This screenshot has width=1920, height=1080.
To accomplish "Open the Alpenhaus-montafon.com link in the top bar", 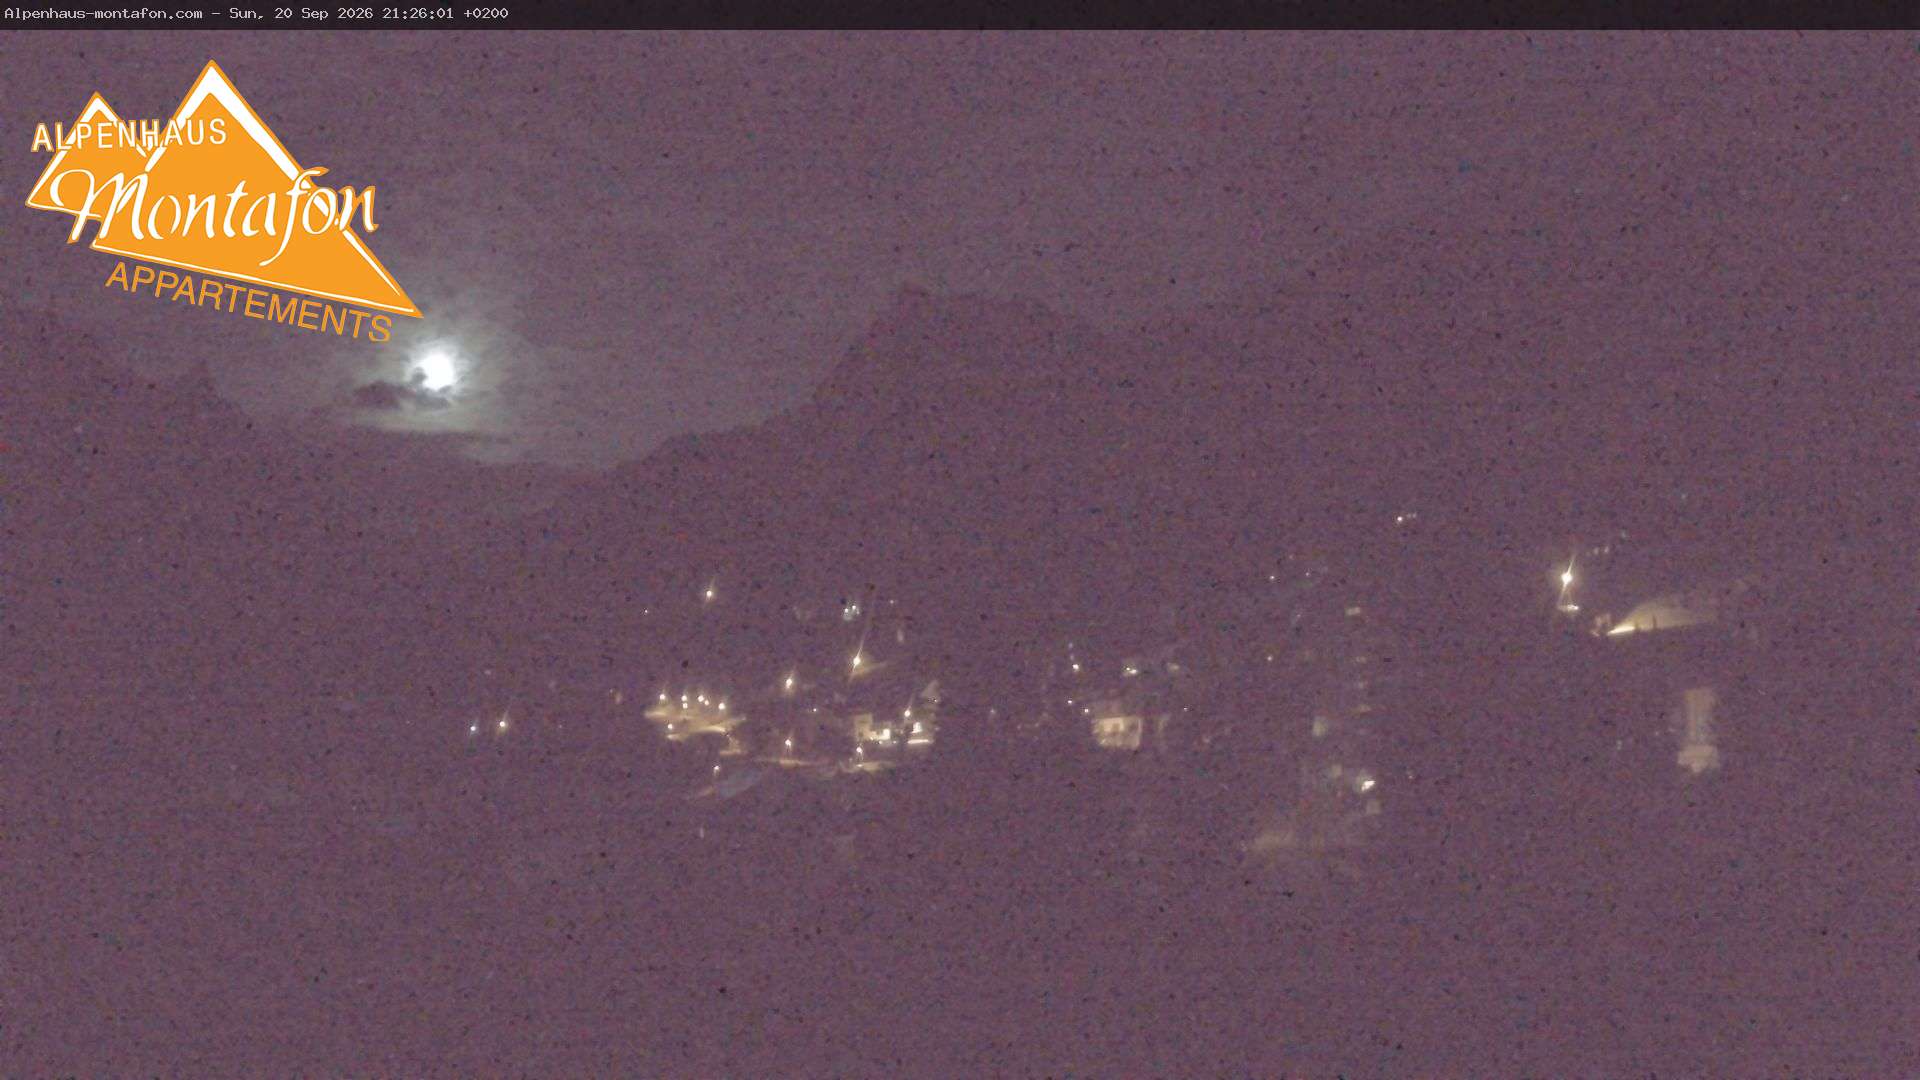I will (103, 13).
